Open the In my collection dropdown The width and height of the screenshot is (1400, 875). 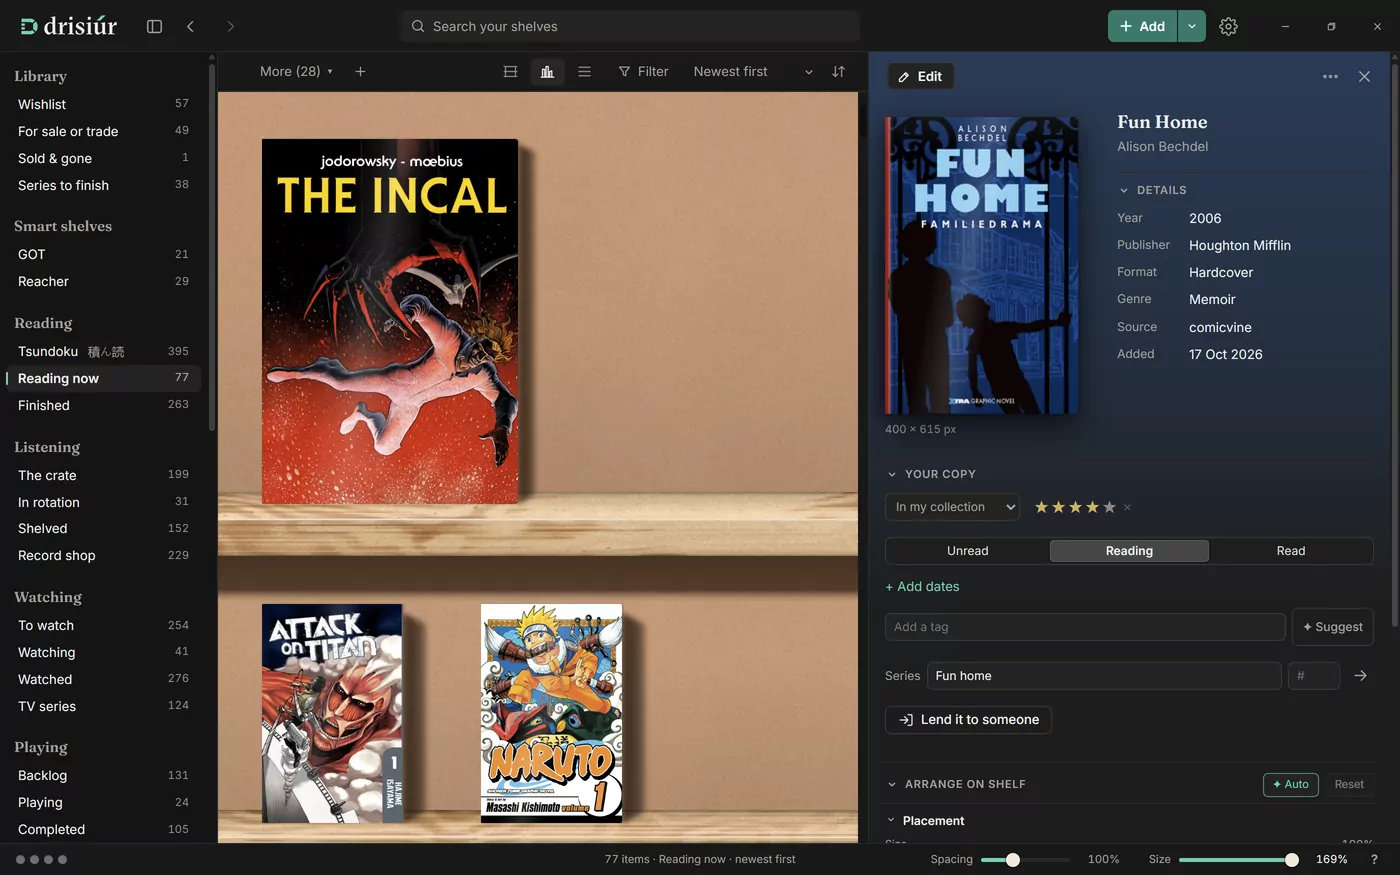click(x=952, y=507)
